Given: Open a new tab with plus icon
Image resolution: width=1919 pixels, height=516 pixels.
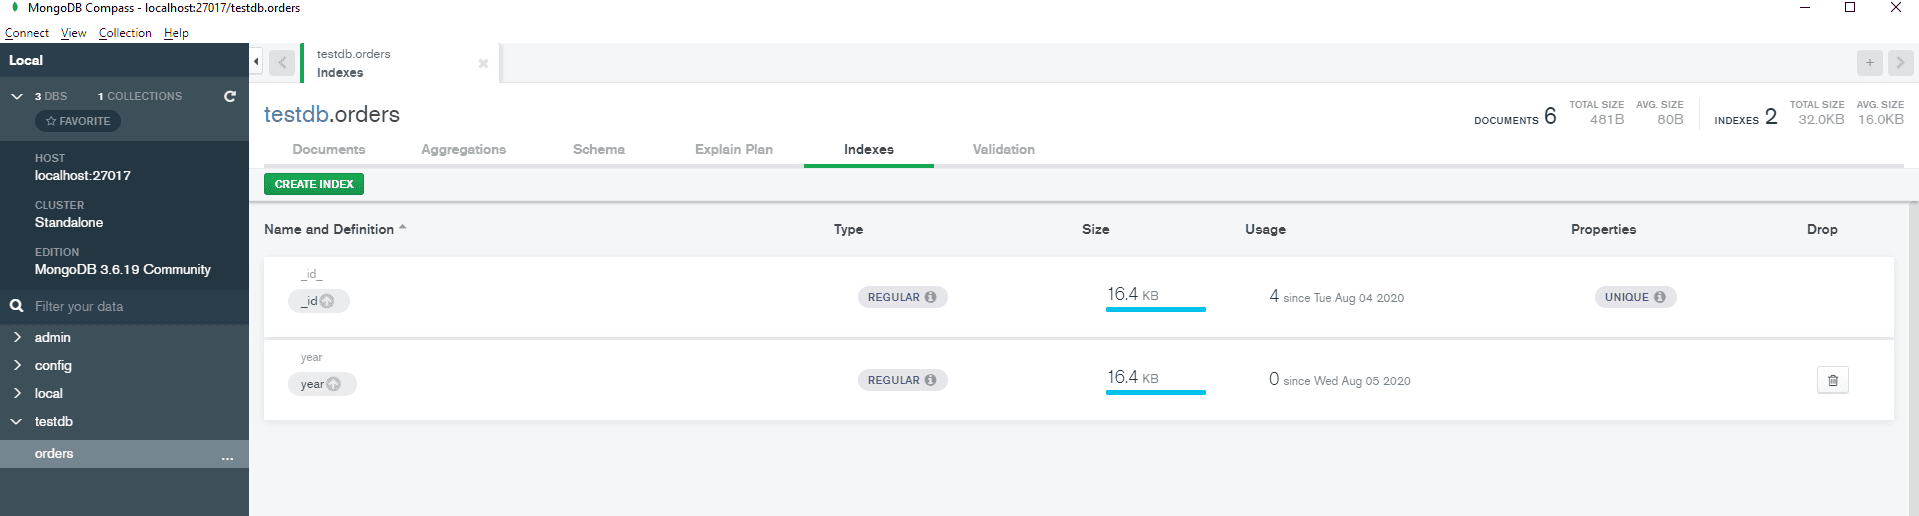Looking at the screenshot, I should tap(1869, 63).
